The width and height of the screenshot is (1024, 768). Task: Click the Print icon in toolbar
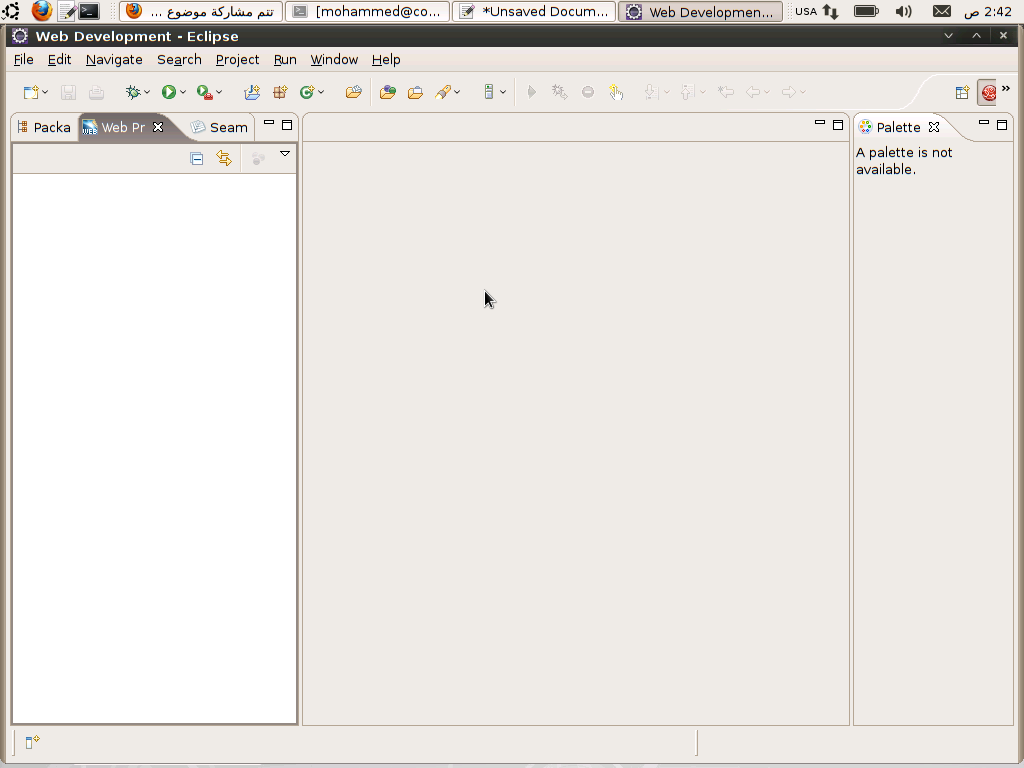[x=96, y=92]
